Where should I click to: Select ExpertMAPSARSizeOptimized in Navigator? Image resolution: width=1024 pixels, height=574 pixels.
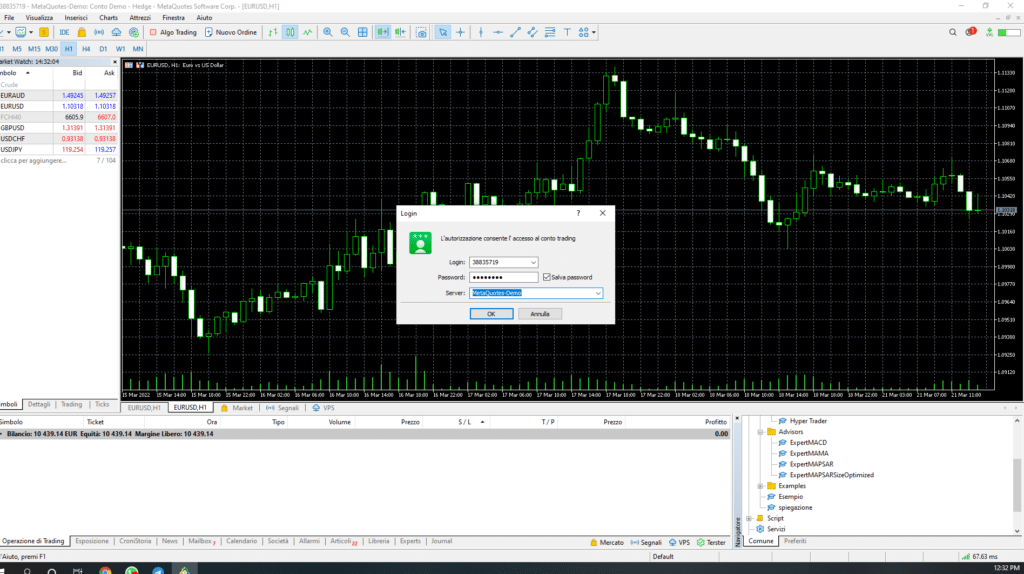pyautogui.click(x=831, y=475)
